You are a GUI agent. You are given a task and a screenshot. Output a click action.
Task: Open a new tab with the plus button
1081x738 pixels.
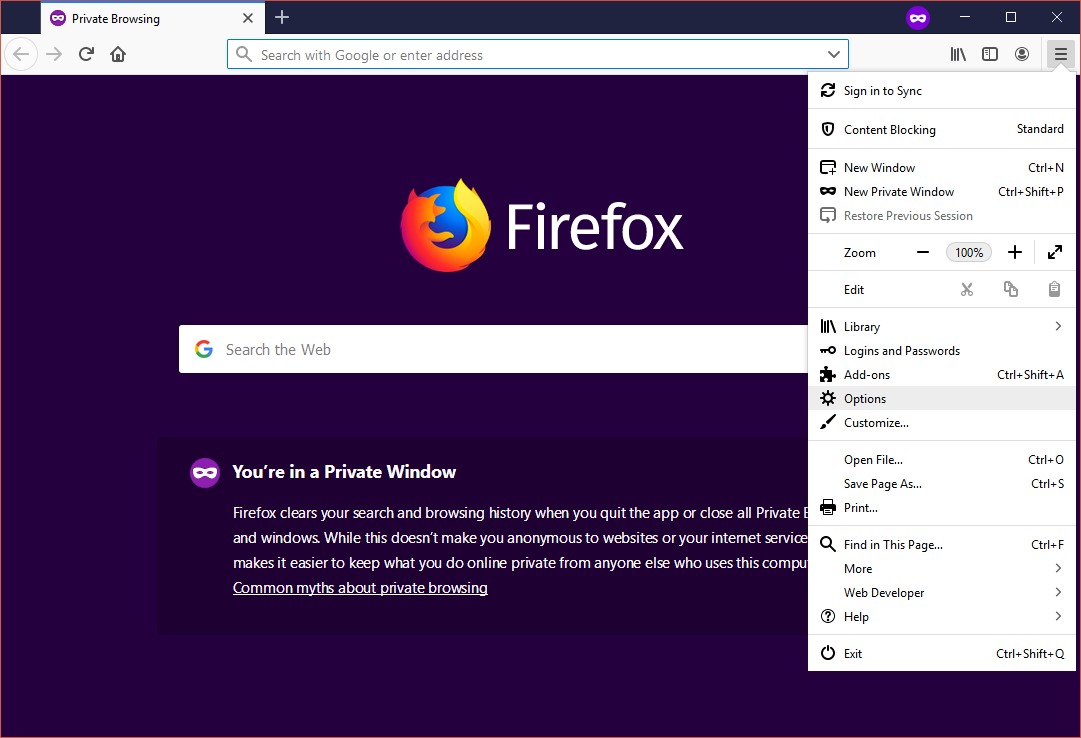[282, 17]
